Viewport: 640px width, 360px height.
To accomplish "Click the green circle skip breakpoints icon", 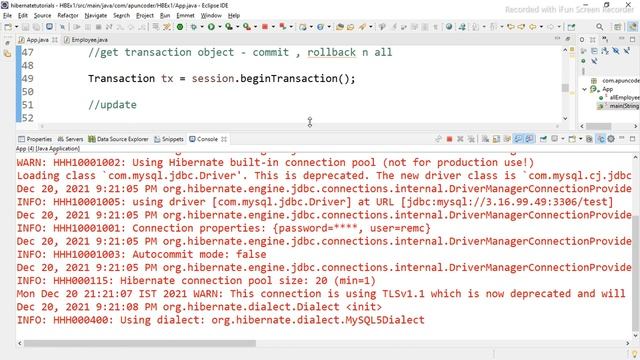I will [x=180, y=27].
